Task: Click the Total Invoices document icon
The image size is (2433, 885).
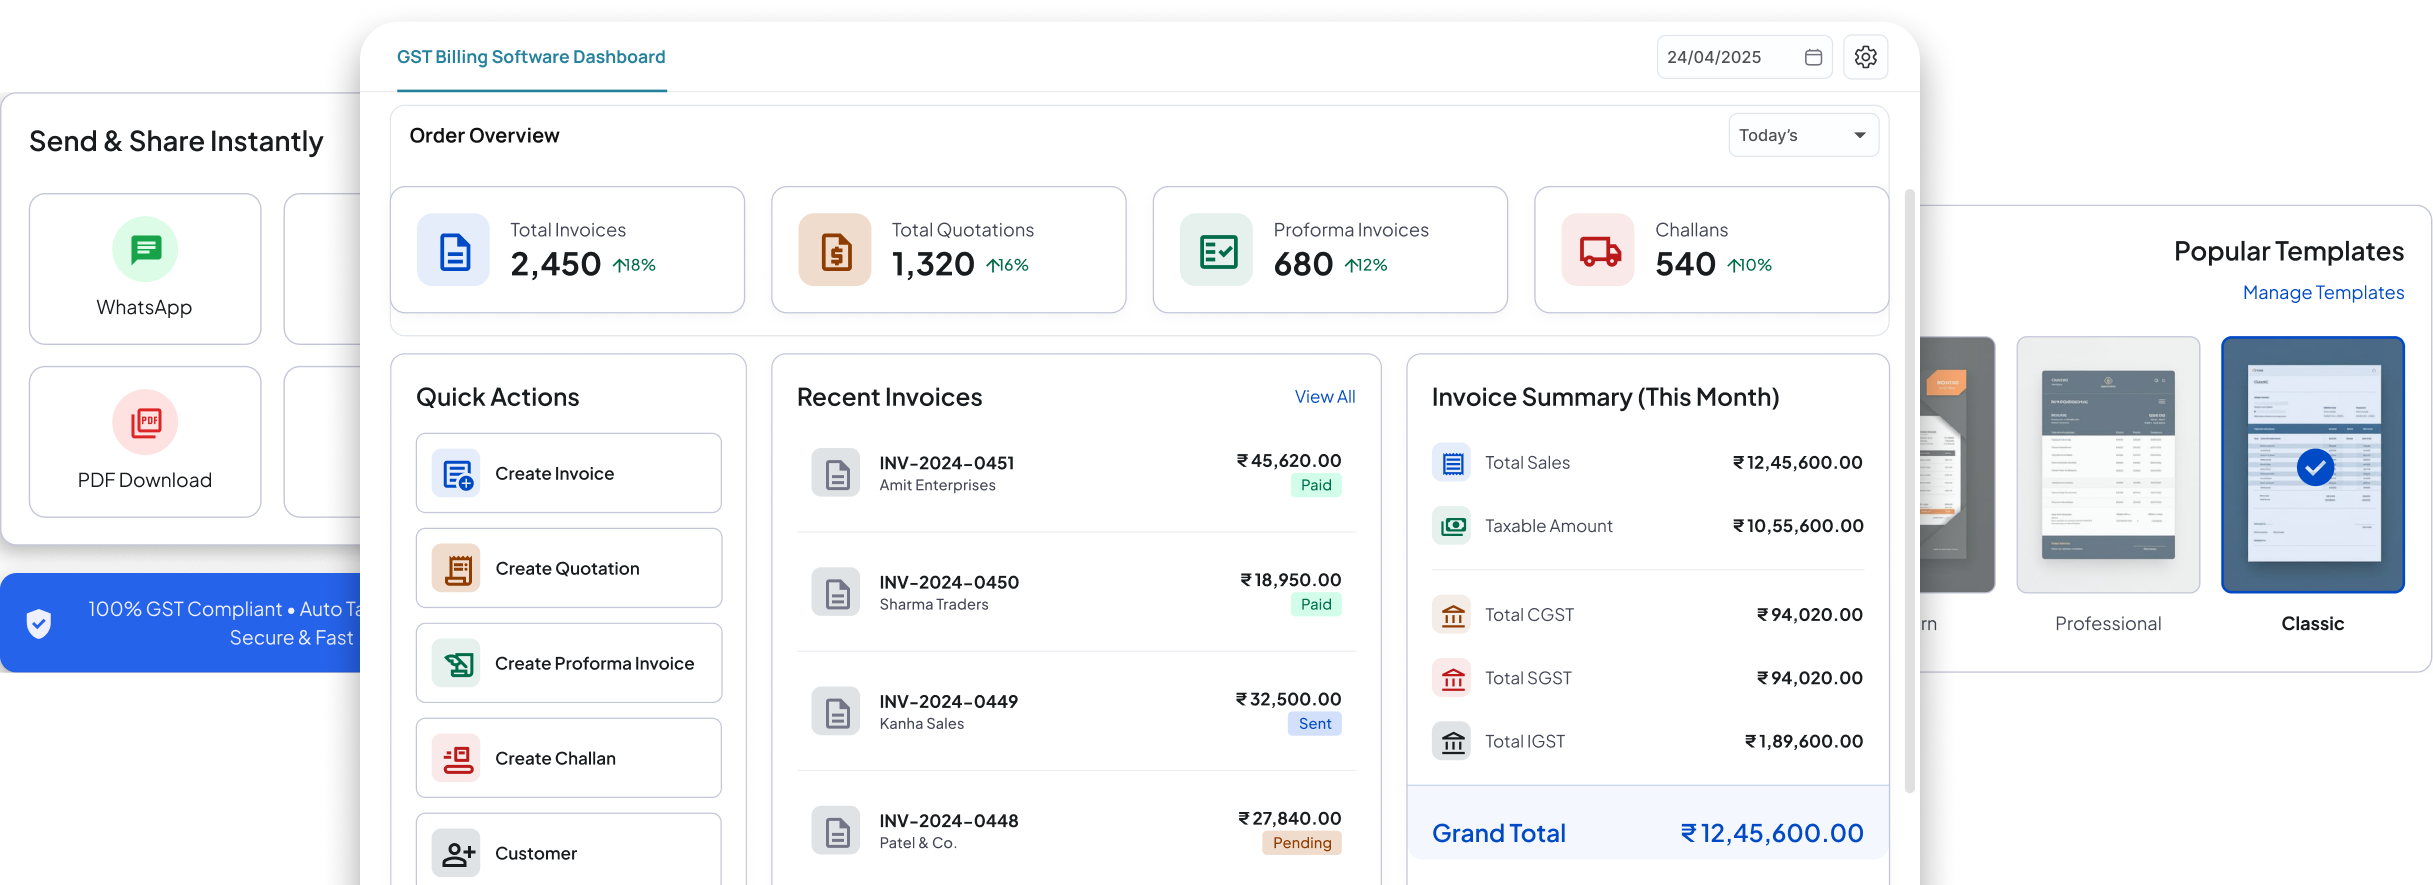Action: (x=454, y=250)
